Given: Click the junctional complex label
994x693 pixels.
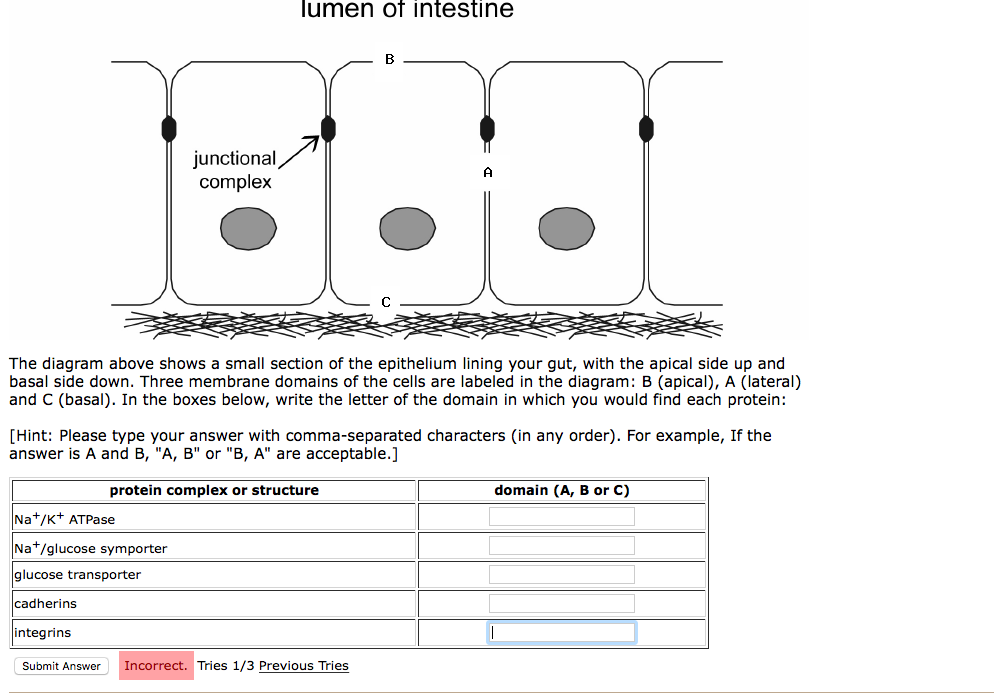Looking at the screenshot, I should click(235, 169).
